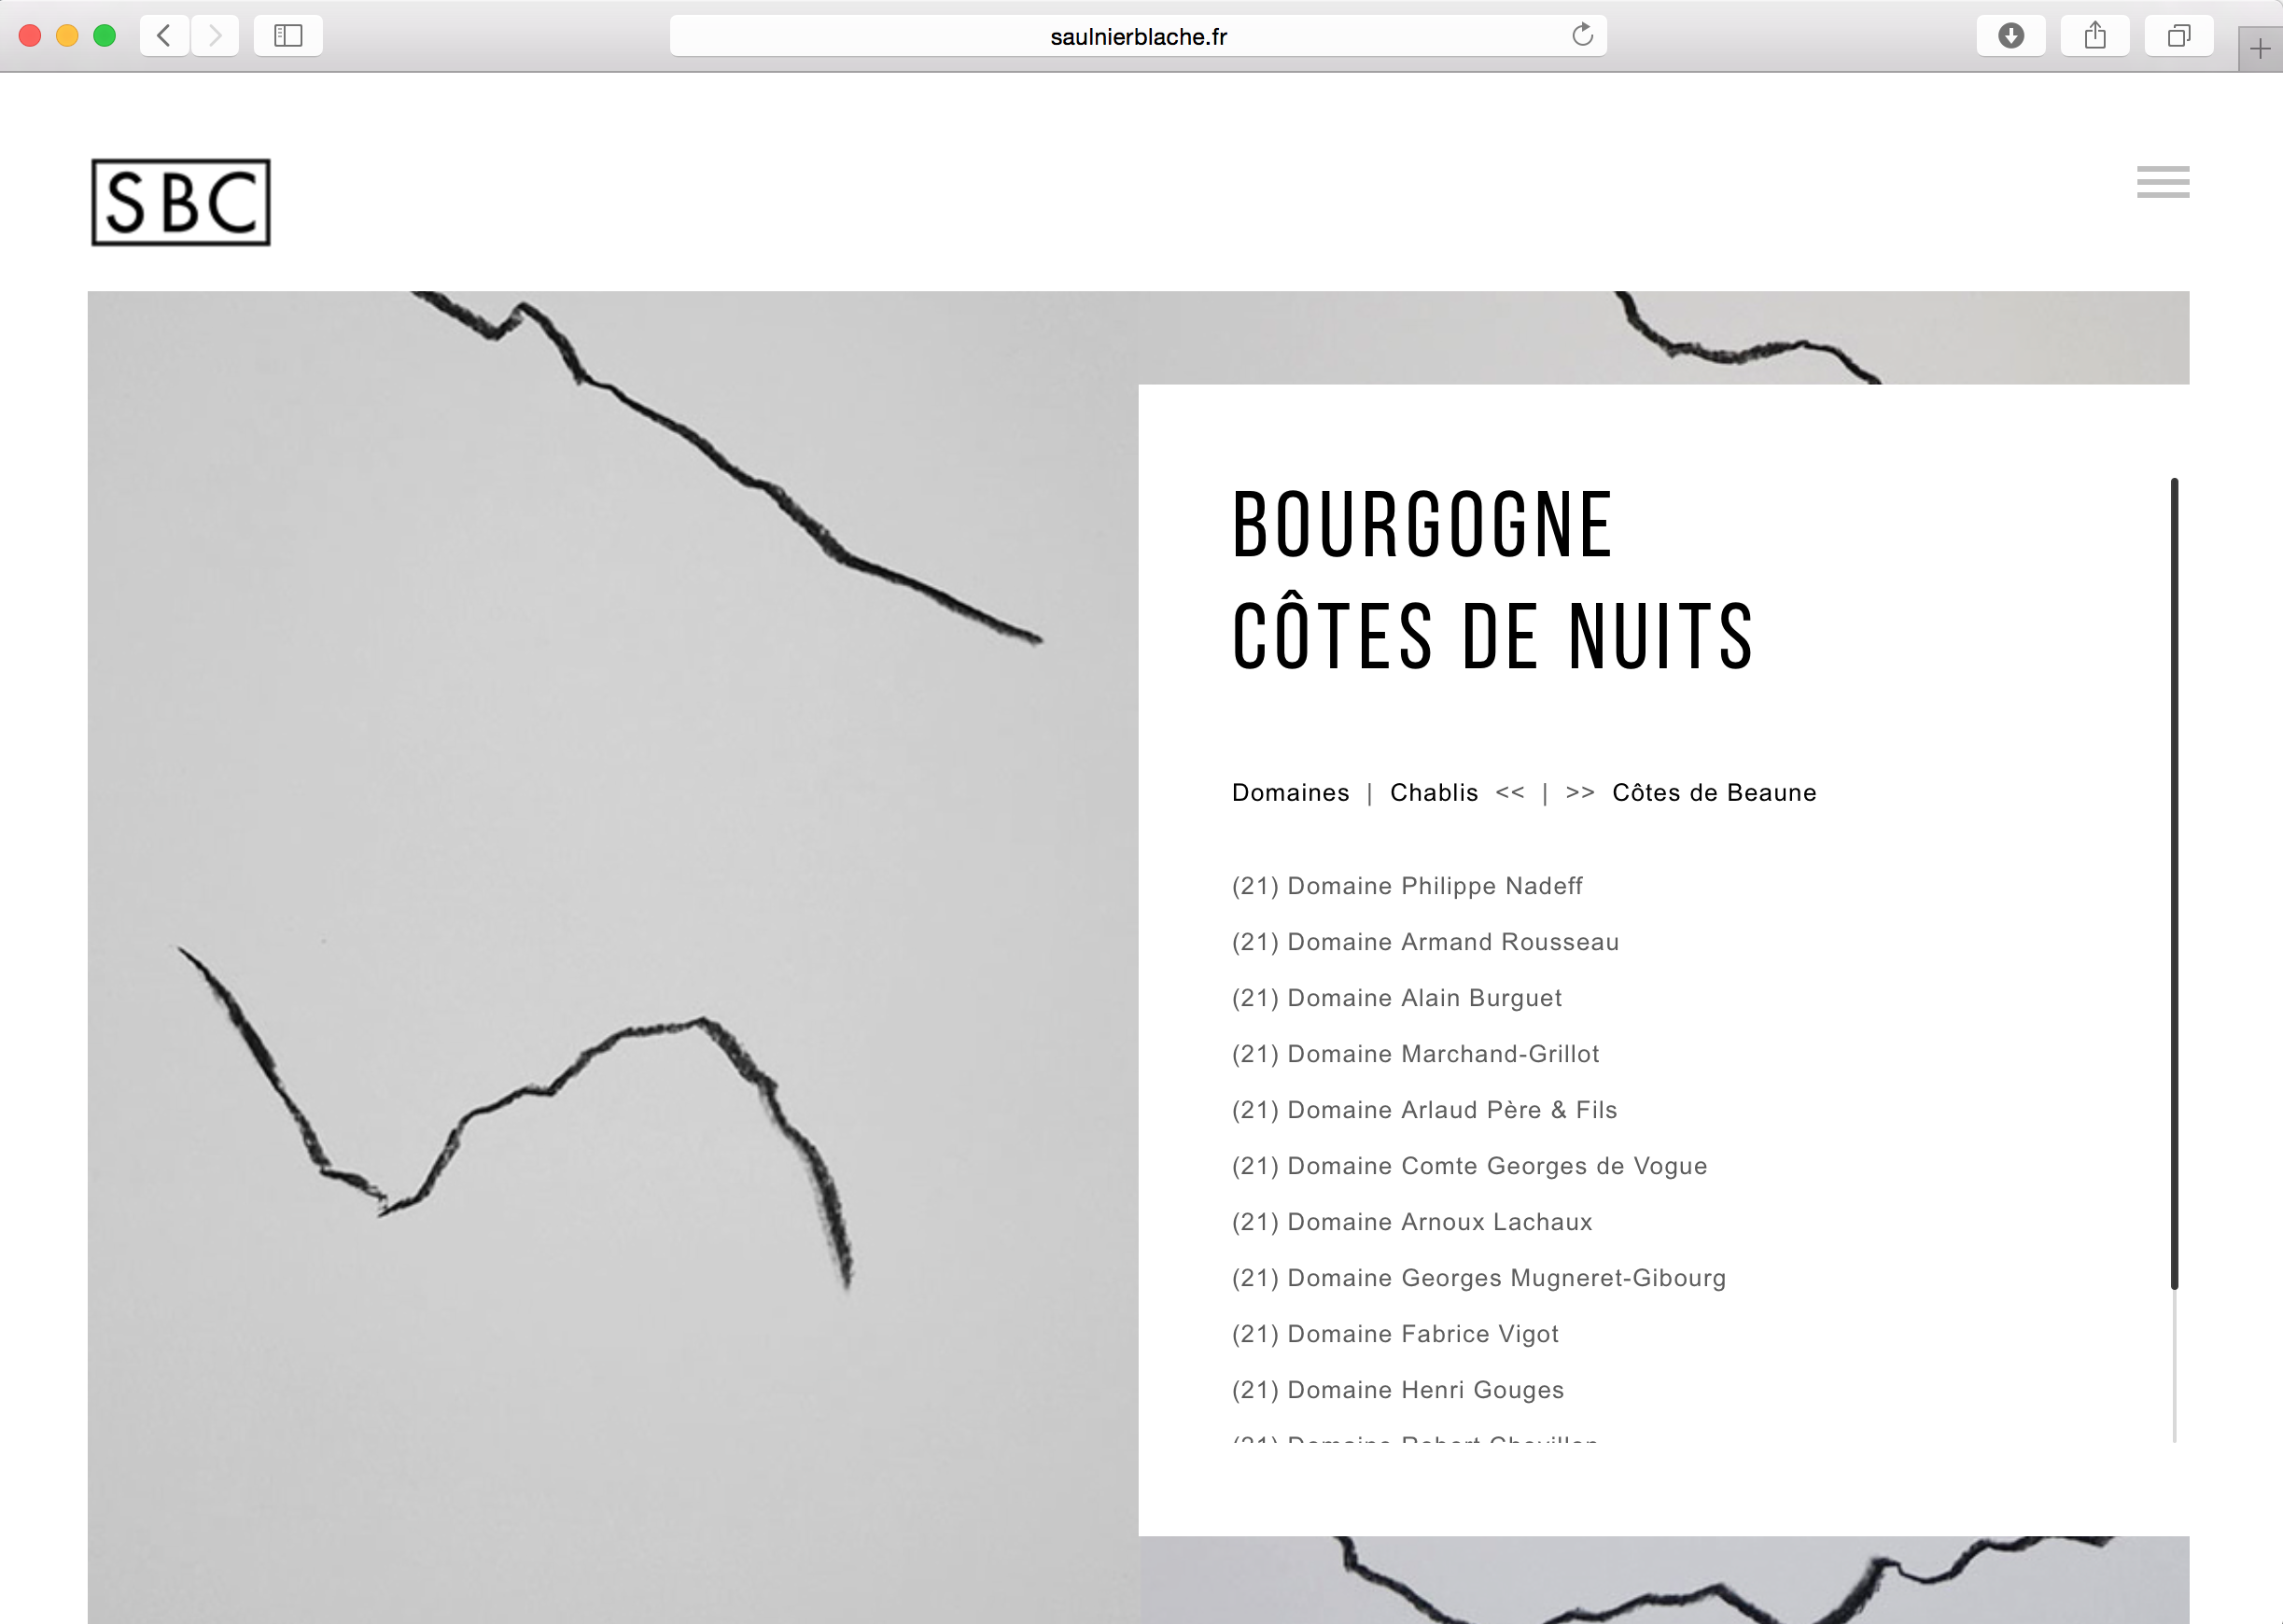Screen dimensions: 2283x1624
Task: Toggle the Safari sidebar icon
Action: tap(288, 36)
